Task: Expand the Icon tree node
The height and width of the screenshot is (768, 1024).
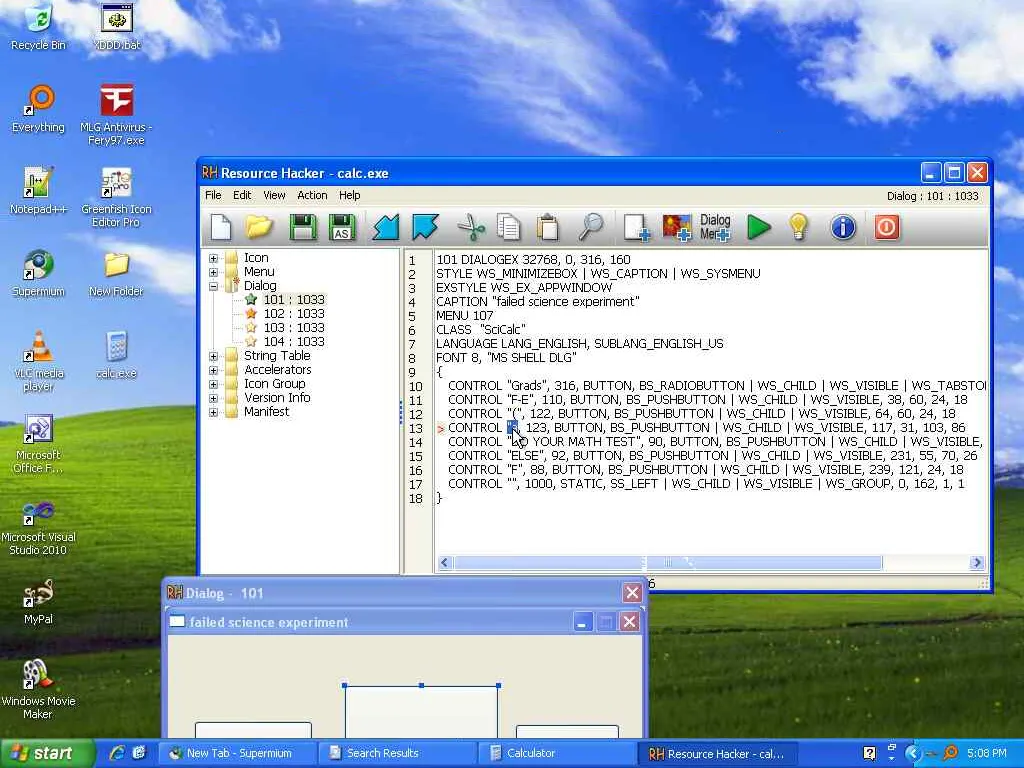Action: click(214, 258)
